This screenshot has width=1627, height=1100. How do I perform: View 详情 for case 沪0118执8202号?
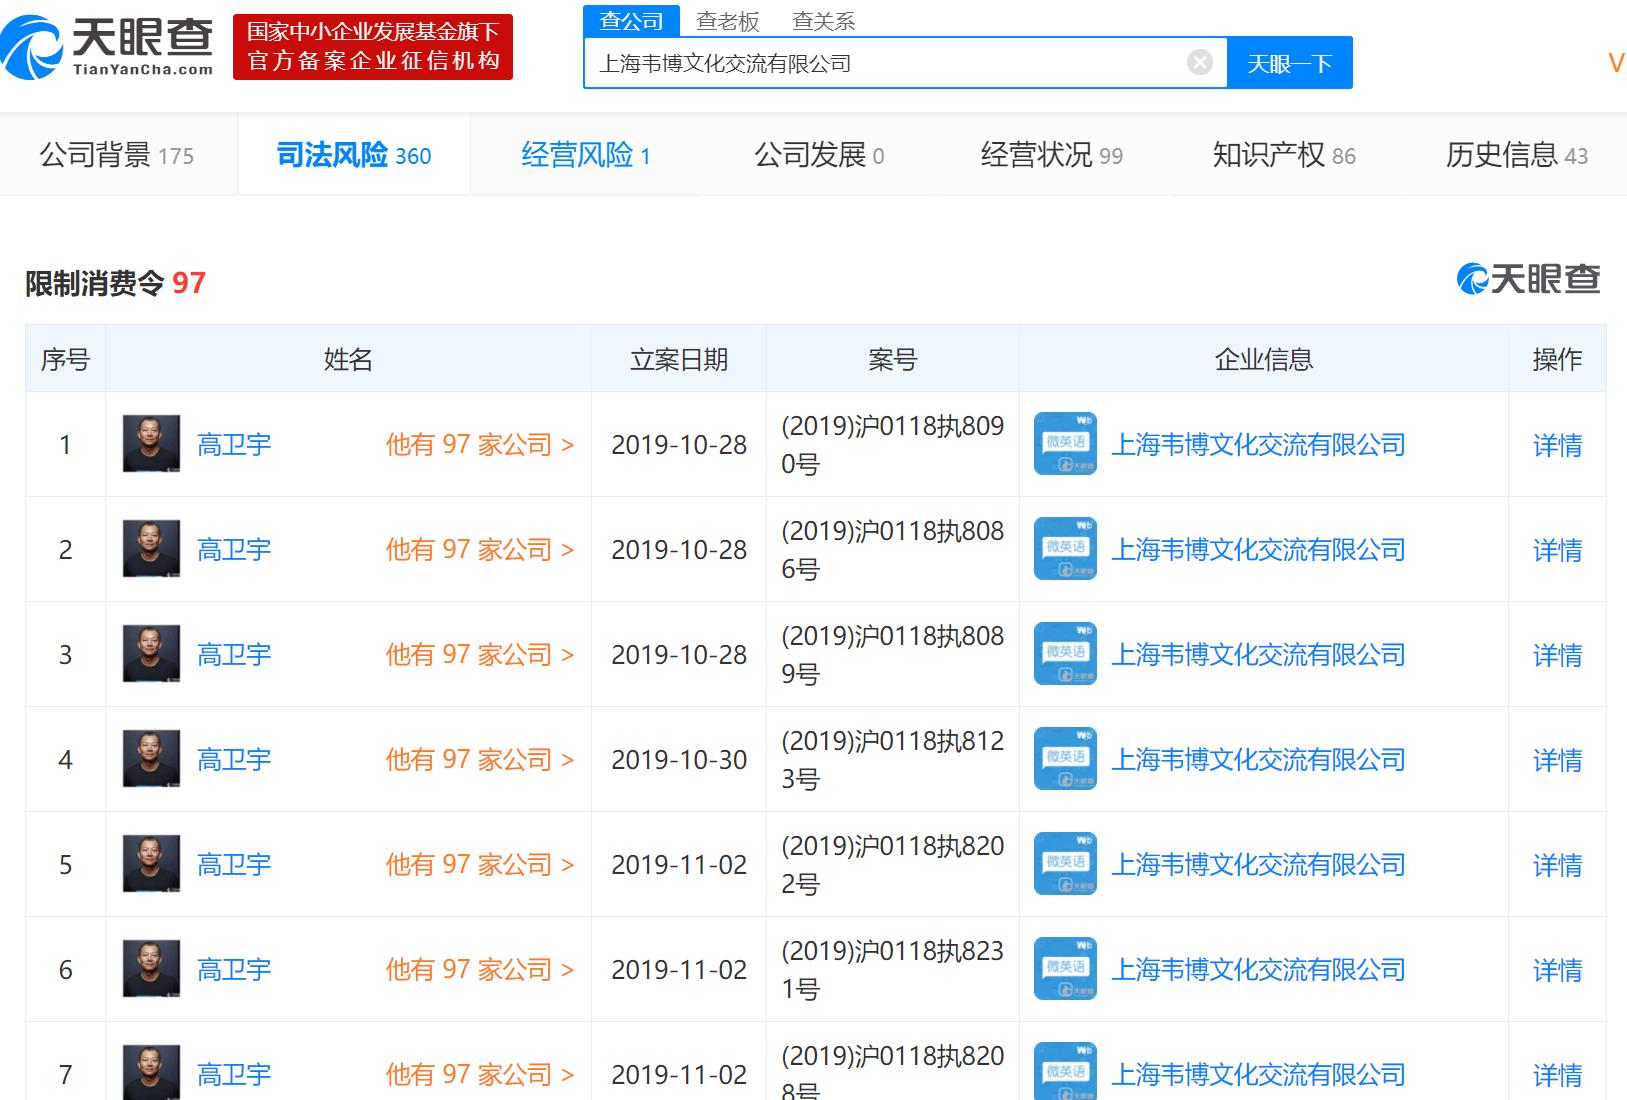pos(1557,865)
